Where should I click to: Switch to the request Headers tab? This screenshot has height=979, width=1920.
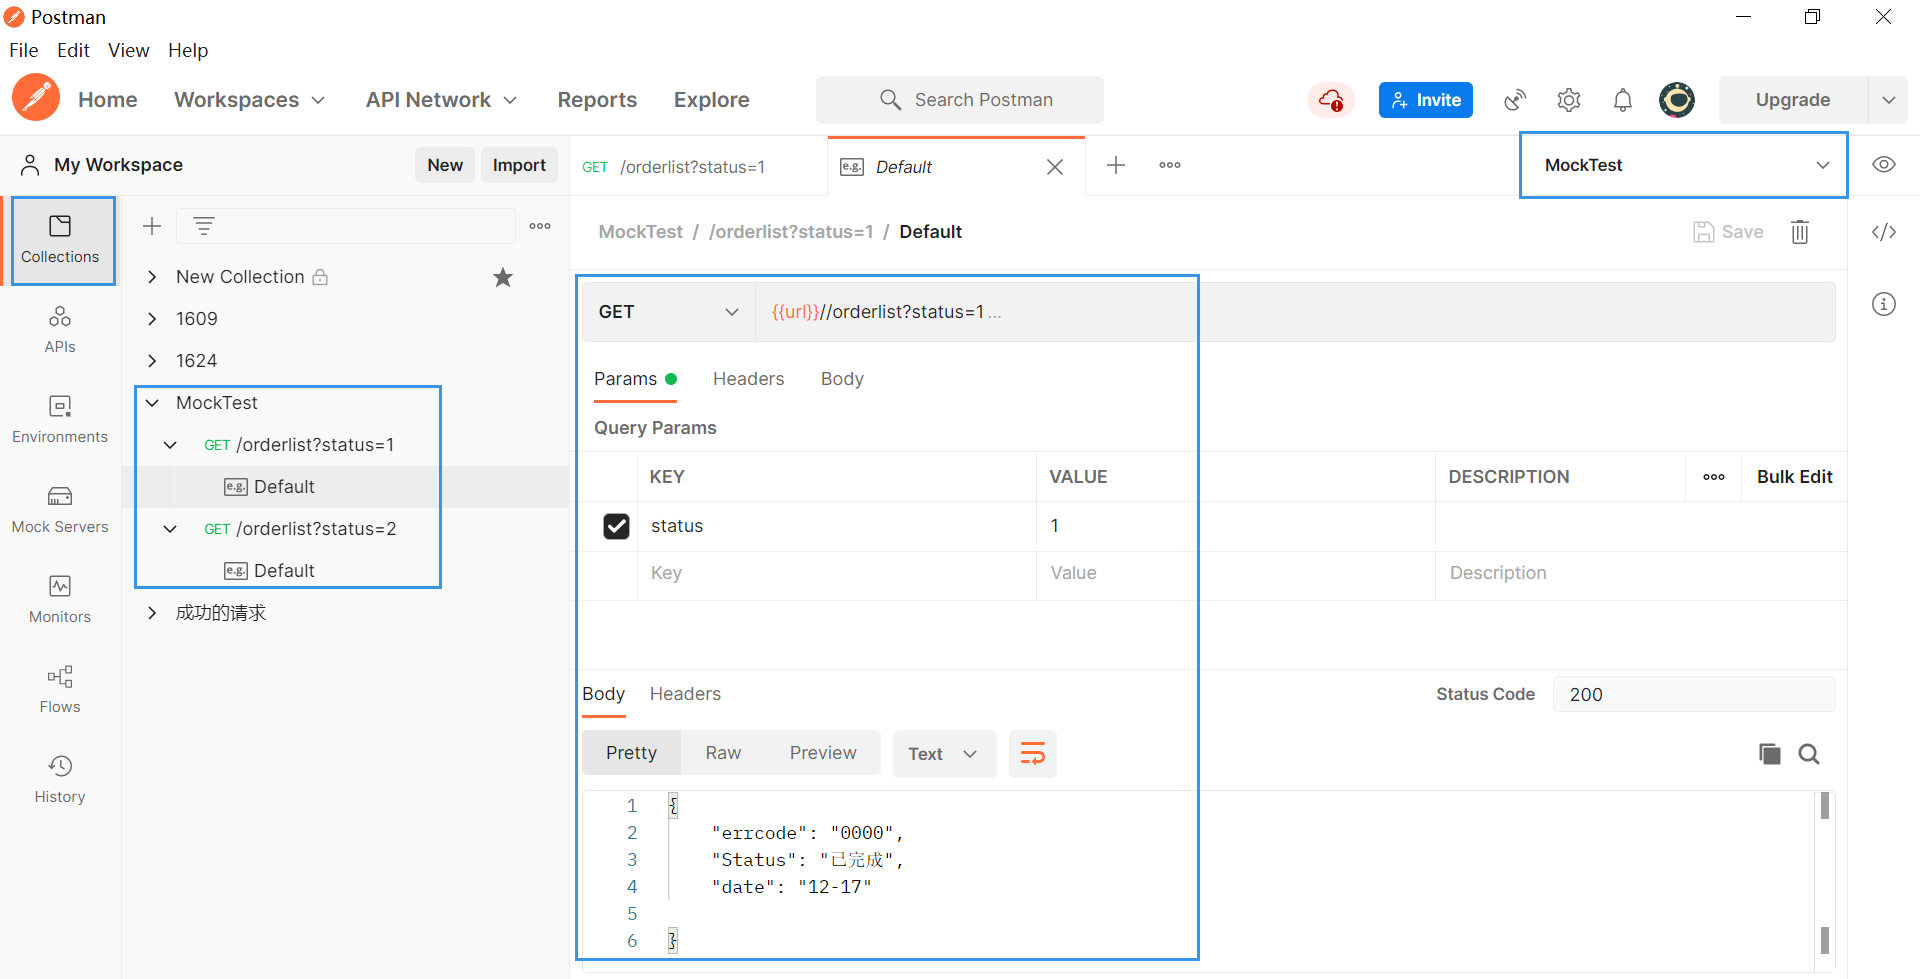tap(748, 379)
